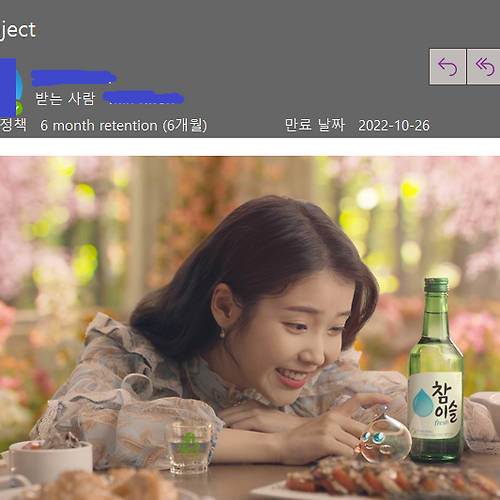500x500 pixels.
Task: Click the 정책 label
Action: [x=13, y=125]
